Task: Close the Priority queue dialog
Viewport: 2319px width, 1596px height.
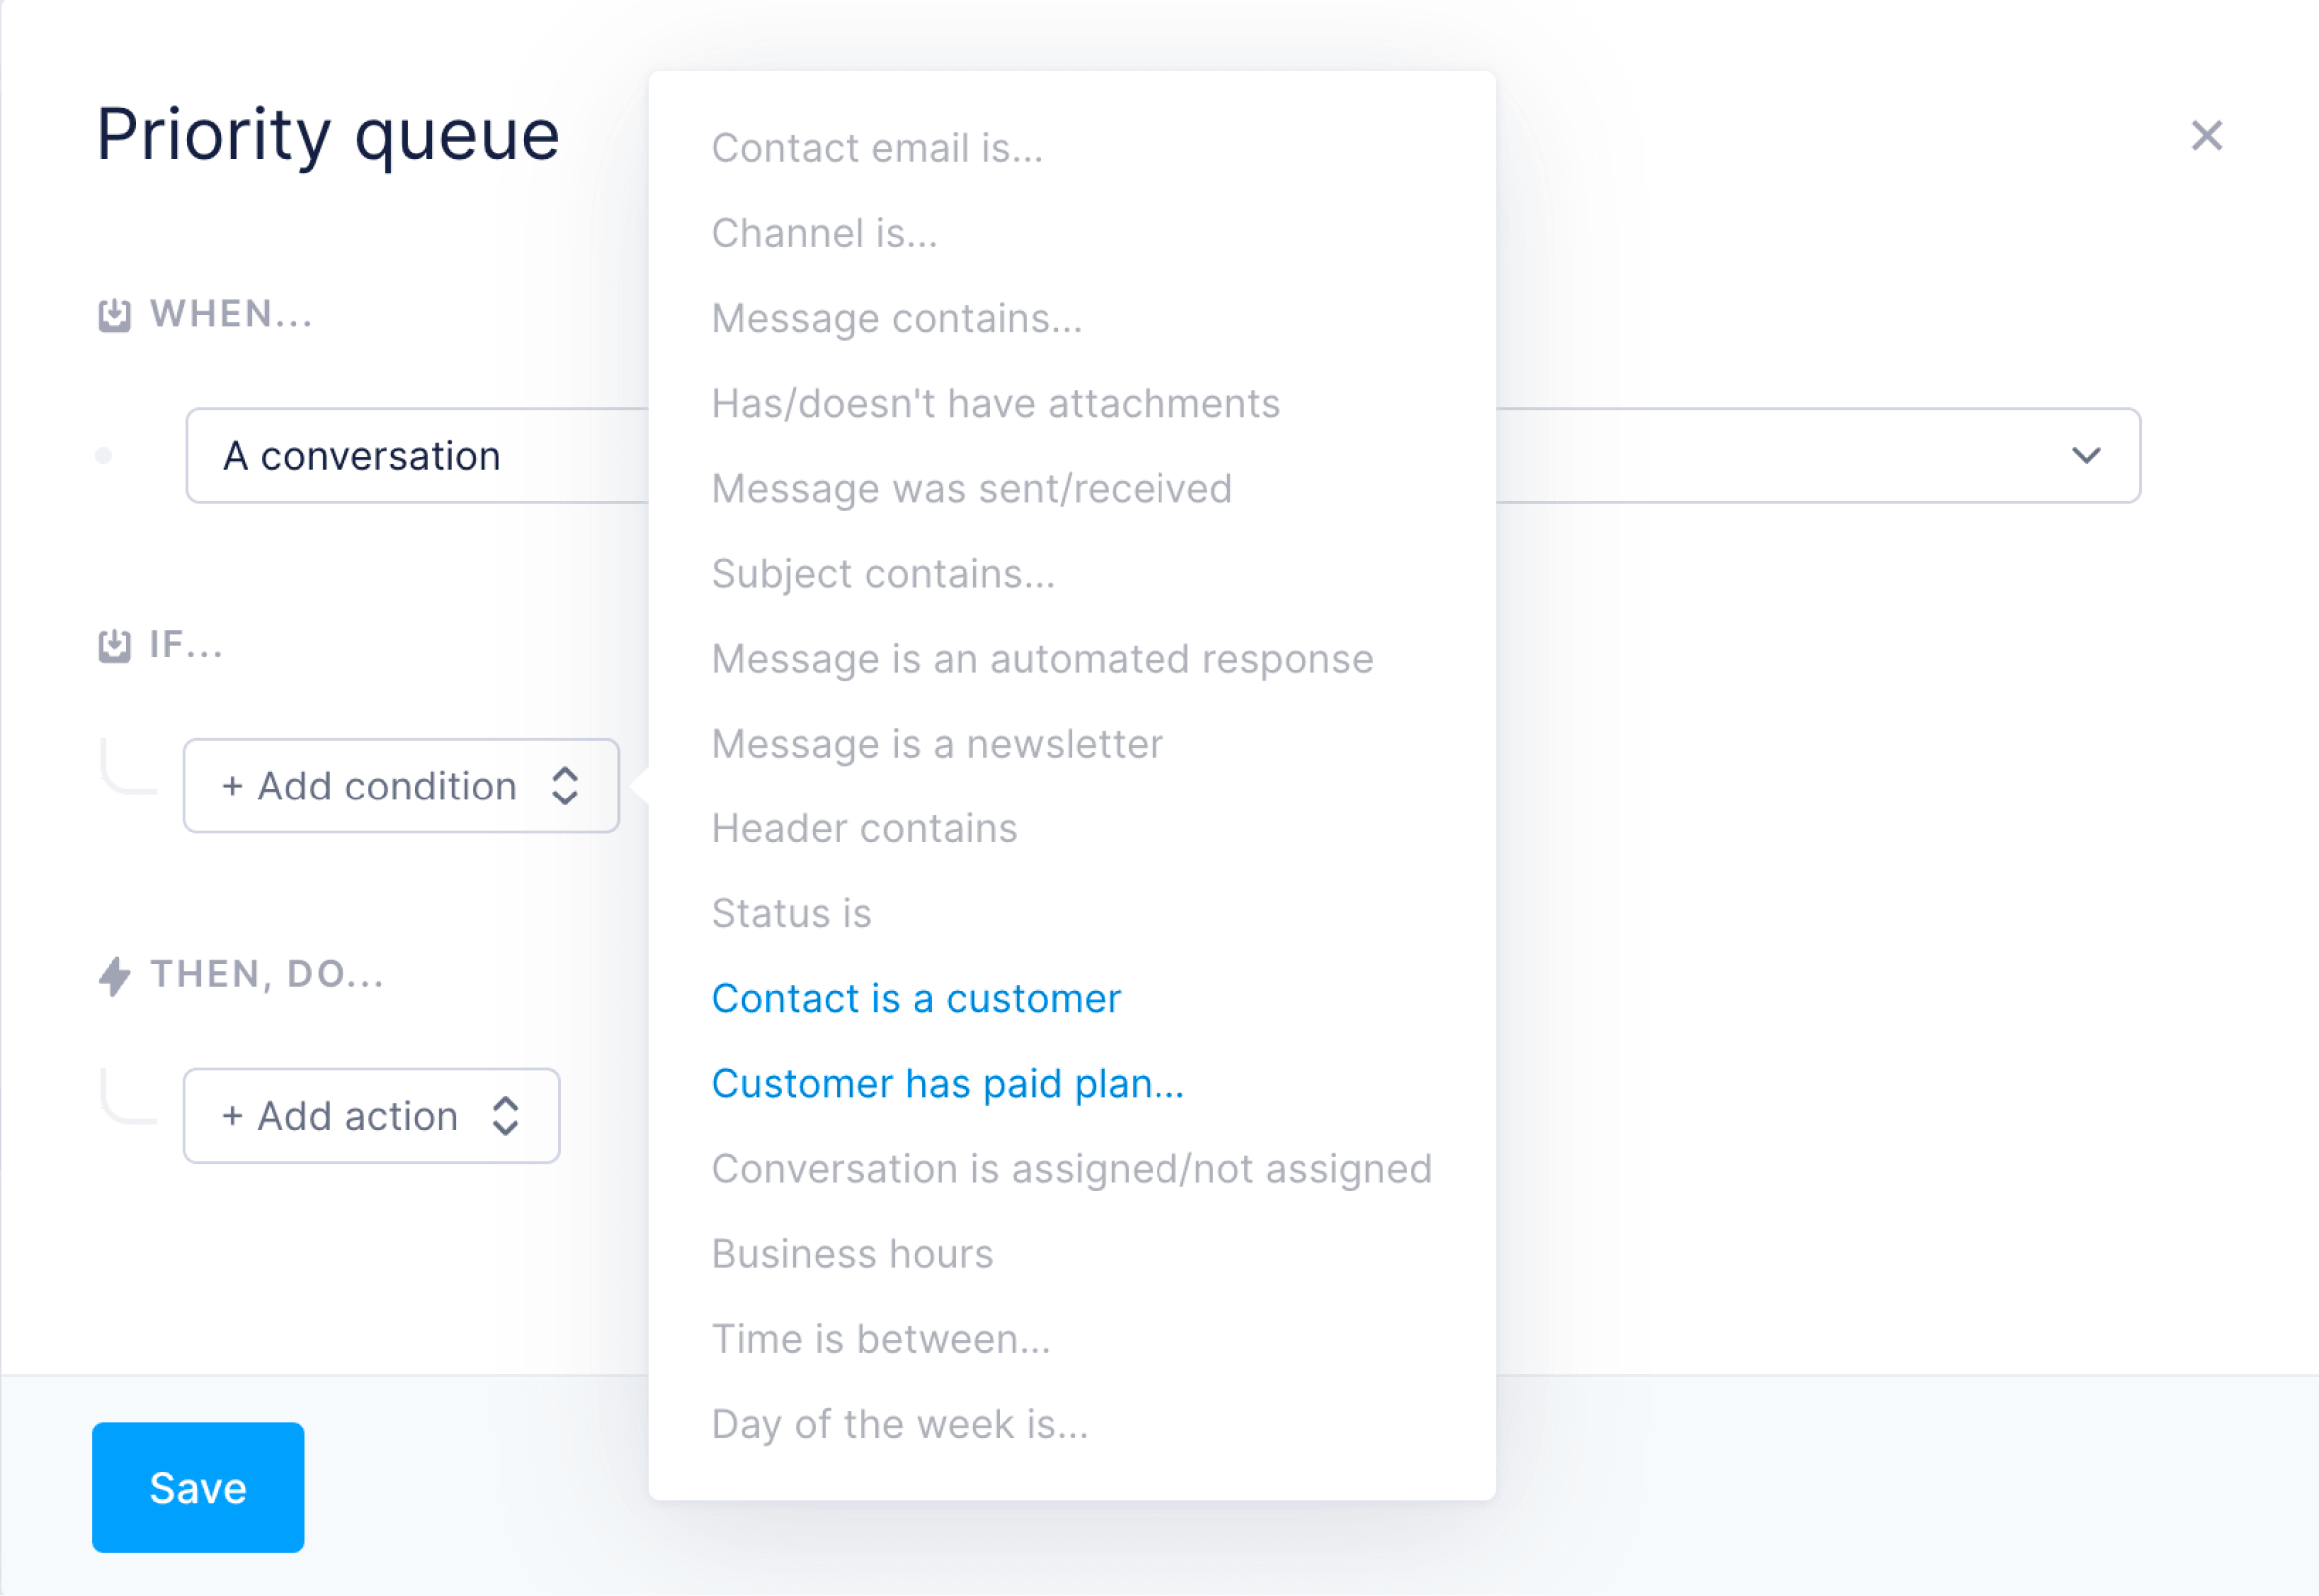Action: [x=2206, y=135]
